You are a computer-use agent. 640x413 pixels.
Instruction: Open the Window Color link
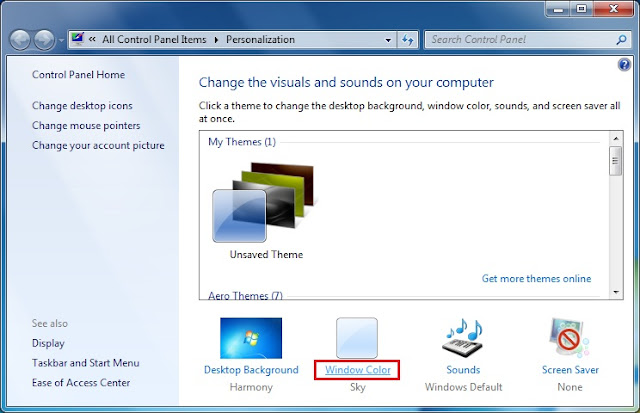[x=358, y=370]
